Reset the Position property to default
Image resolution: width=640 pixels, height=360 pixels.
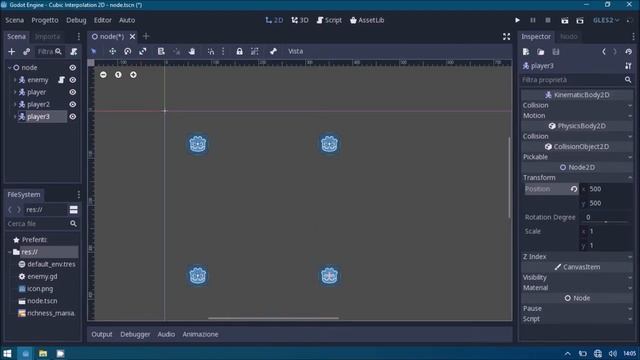point(574,189)
